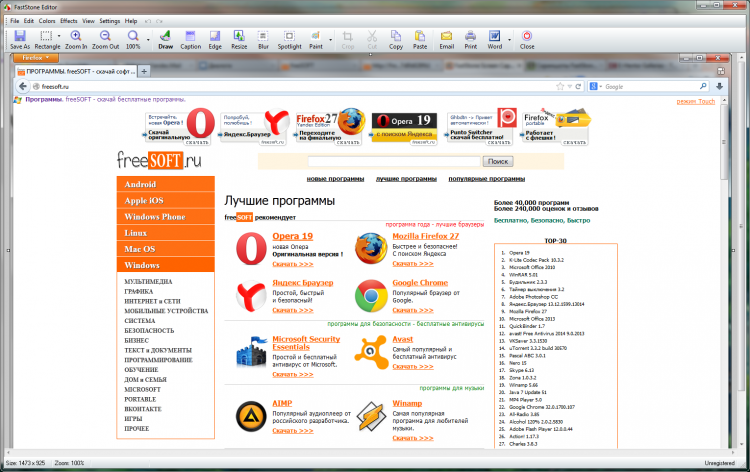
Task: Select the freeSOFT browser tab
Action: point(76,71)
